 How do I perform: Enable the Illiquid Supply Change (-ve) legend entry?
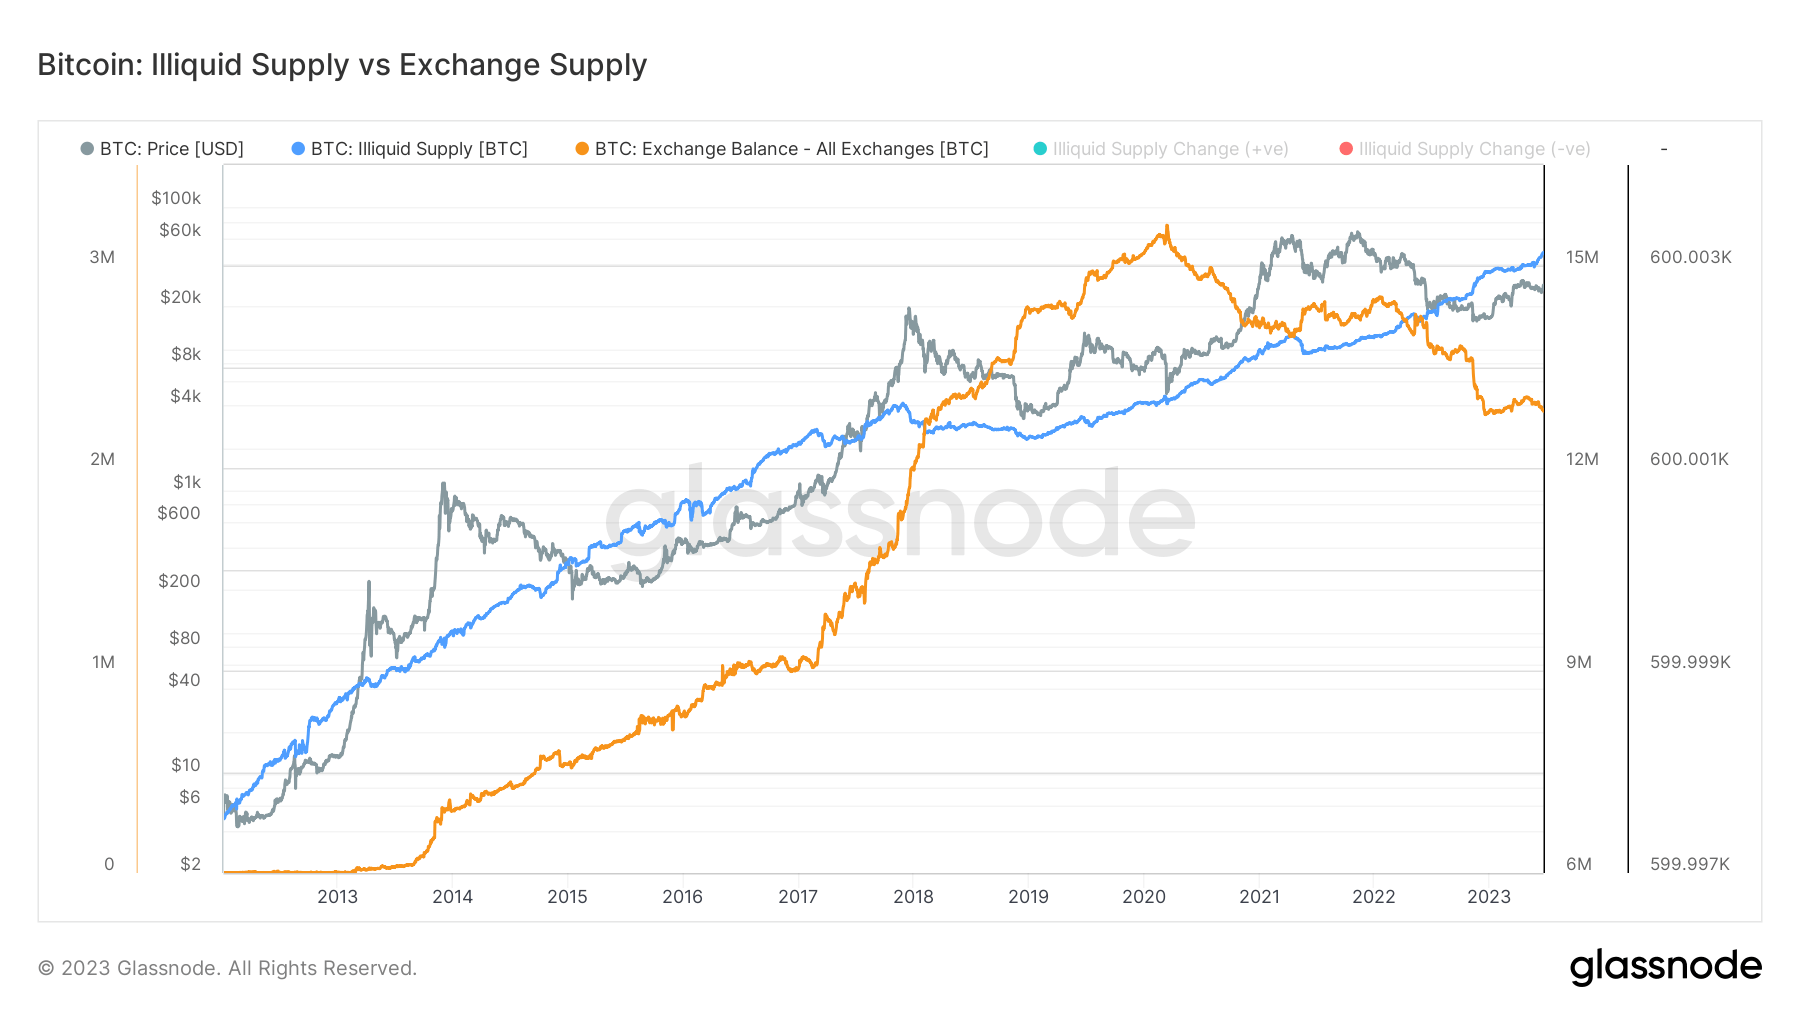(1465, 149)
